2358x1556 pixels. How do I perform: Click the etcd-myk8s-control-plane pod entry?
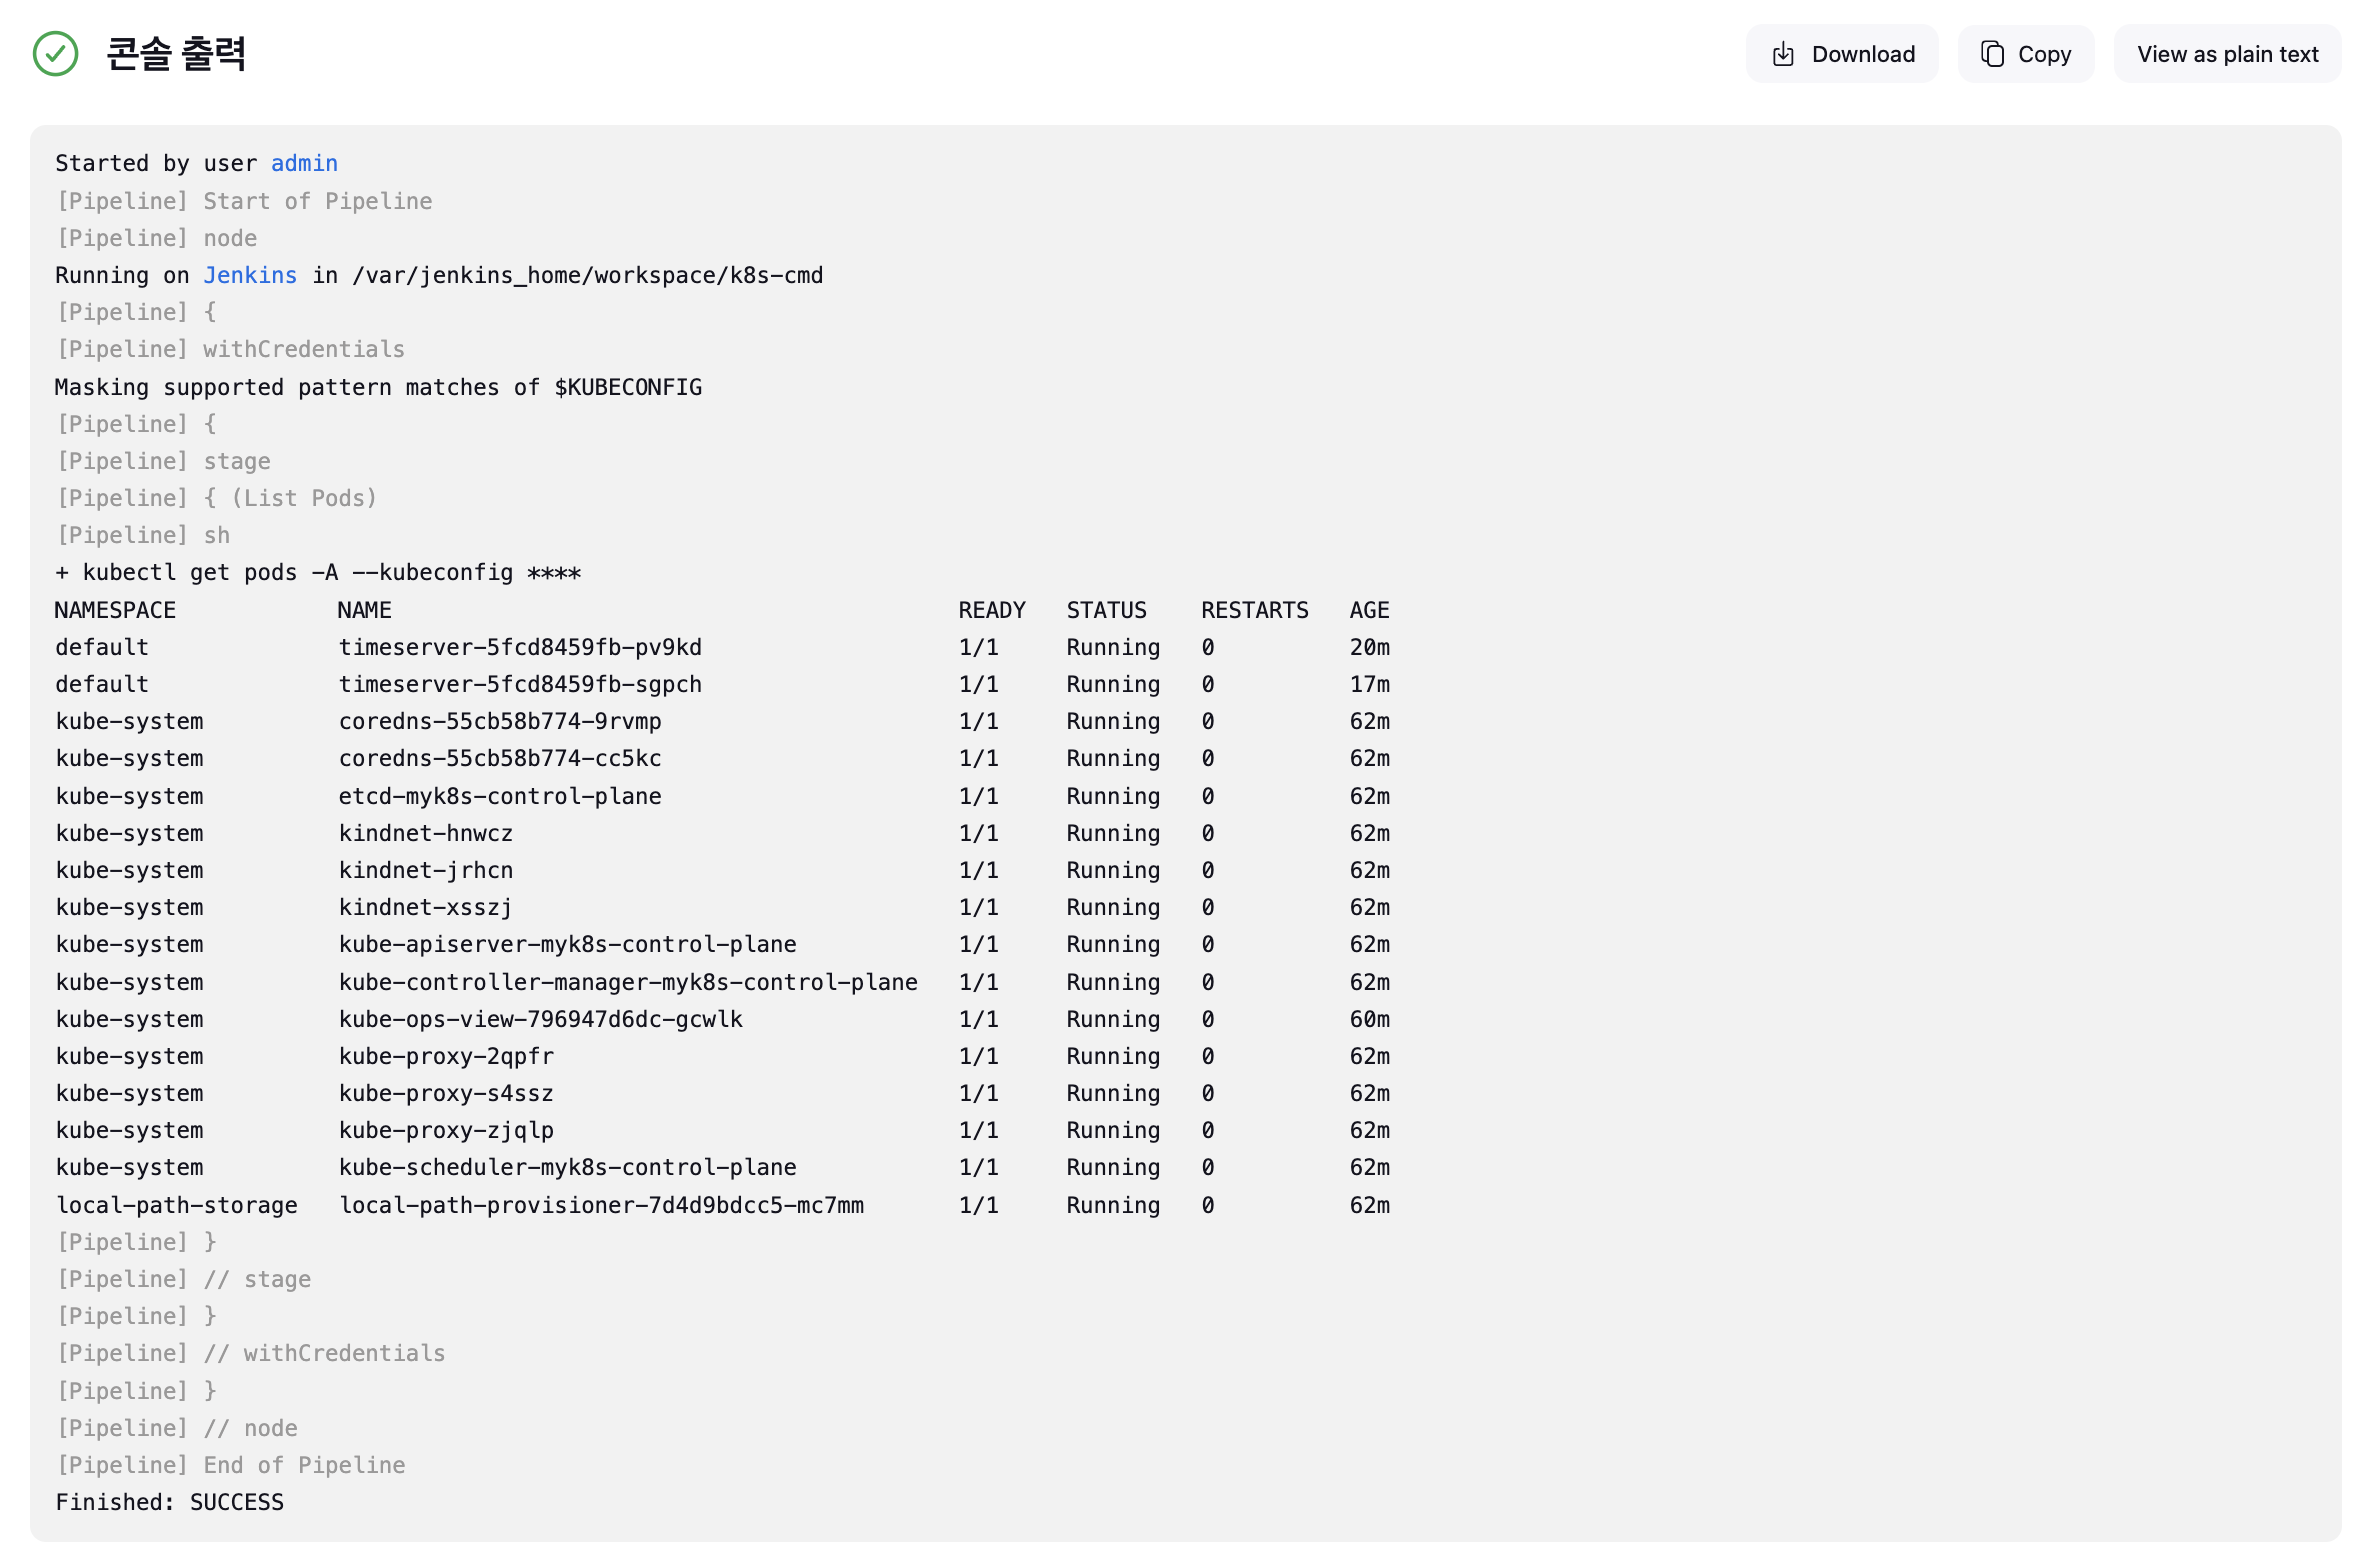coord(500,796)
